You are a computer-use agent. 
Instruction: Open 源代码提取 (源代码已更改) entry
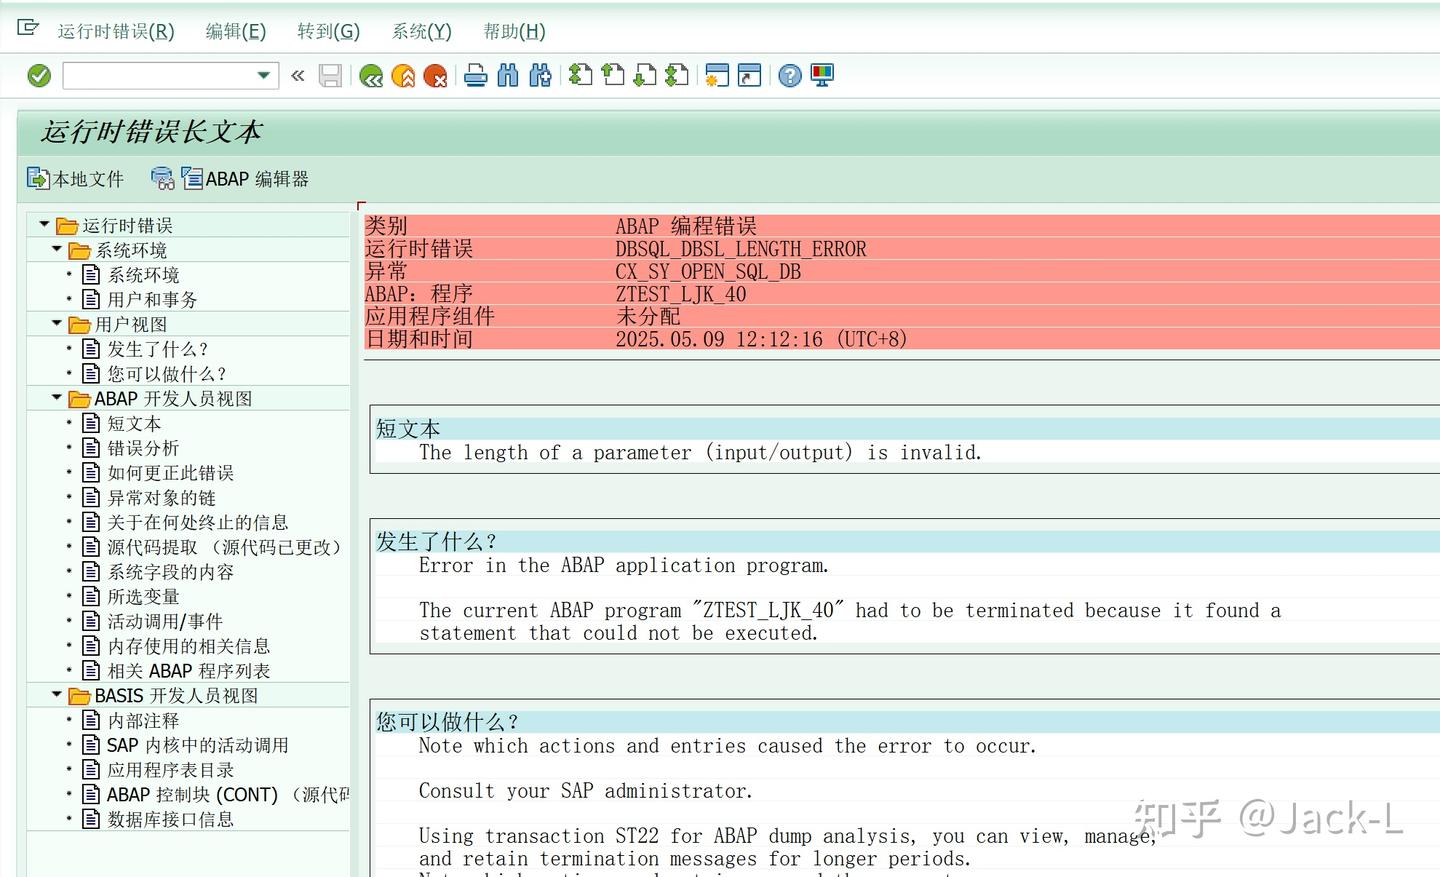[x=224, y=547]
